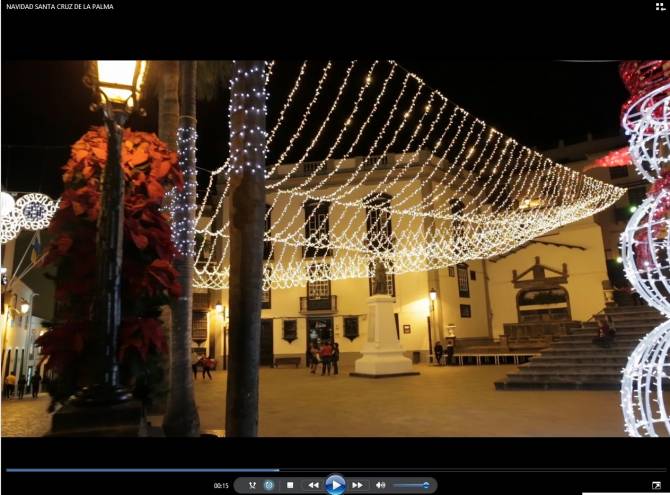Viewport: 670px width, 495px height.
Task: Switch to Library using top-right icon
Action: coord(660,6)
